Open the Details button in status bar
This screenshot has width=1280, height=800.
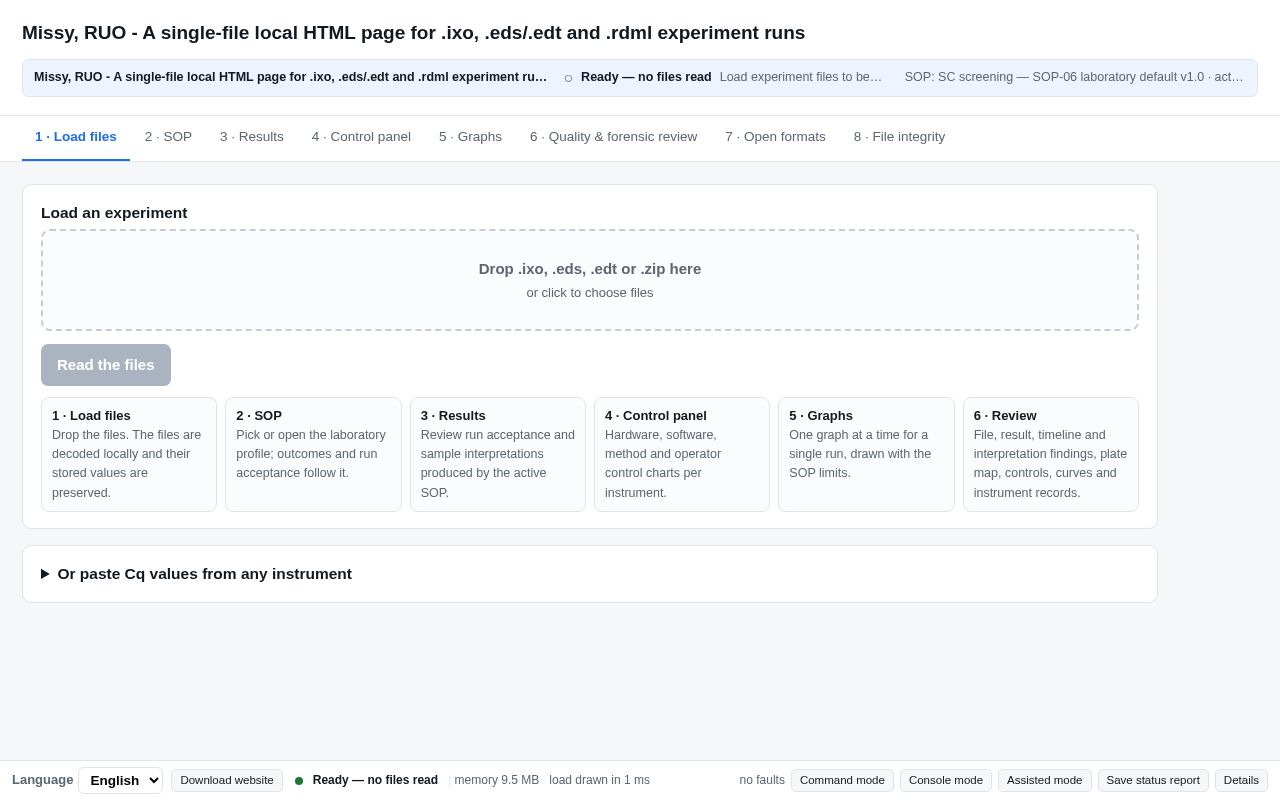(1241, 780)
